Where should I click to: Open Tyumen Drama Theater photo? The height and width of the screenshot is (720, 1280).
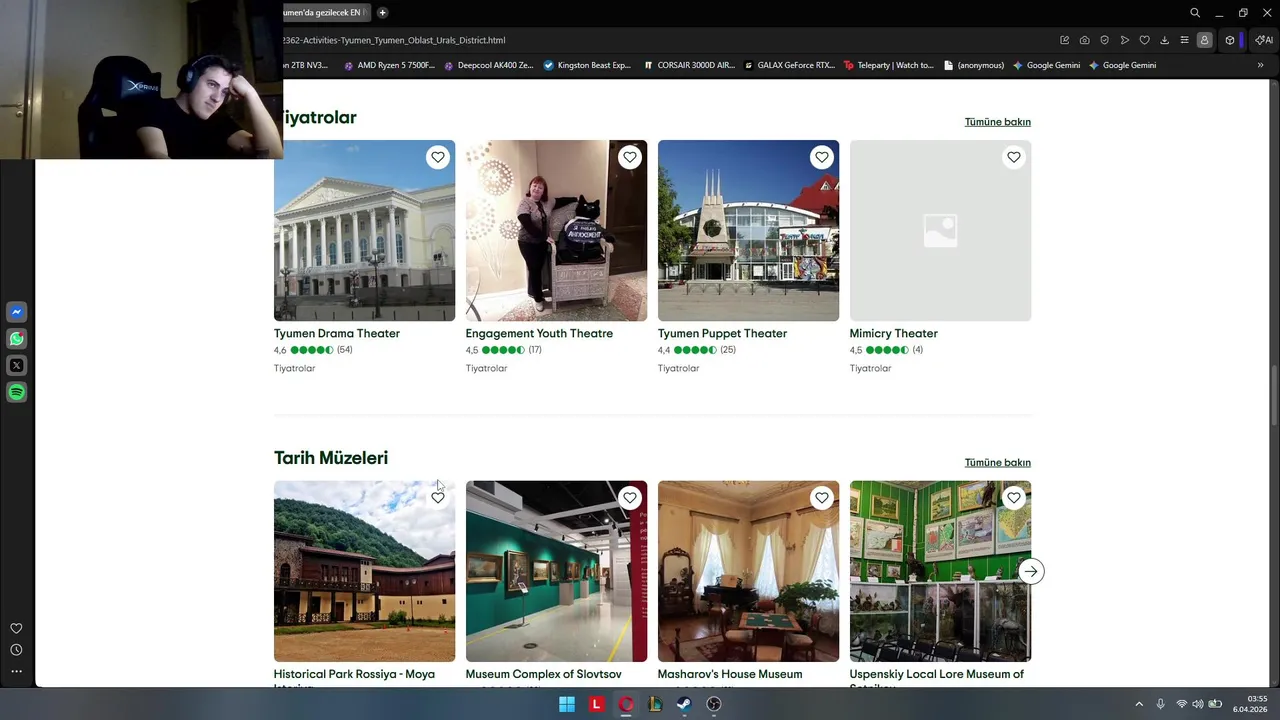point(364,231)
